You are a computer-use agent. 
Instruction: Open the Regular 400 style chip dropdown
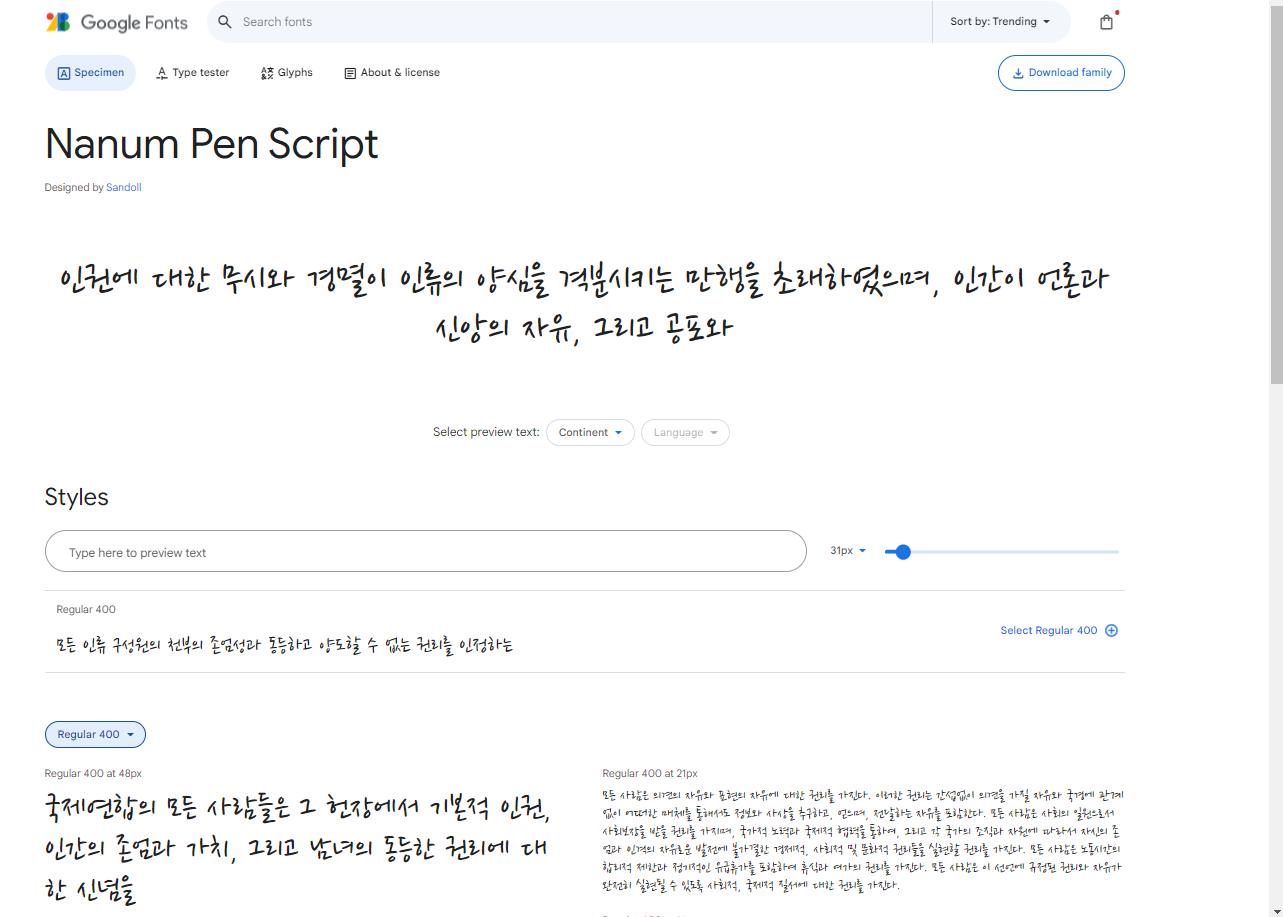[95, 735]
